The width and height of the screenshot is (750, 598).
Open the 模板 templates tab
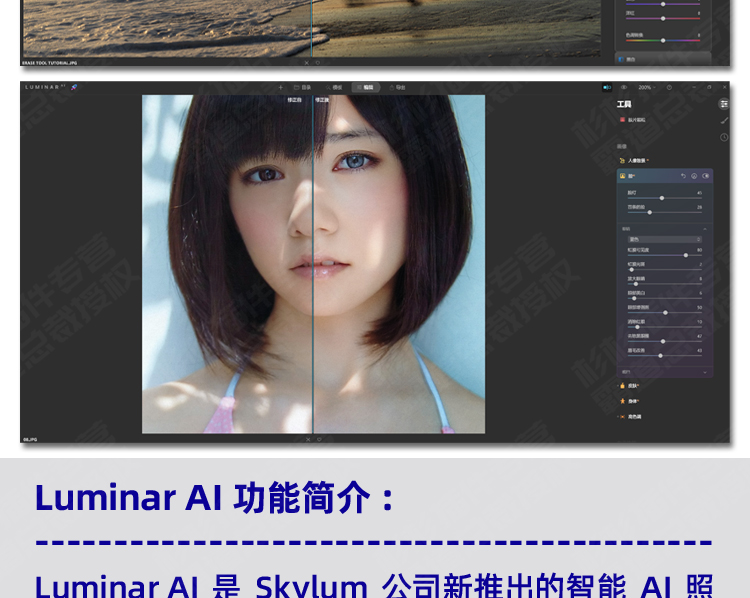[x=334, y=88]
